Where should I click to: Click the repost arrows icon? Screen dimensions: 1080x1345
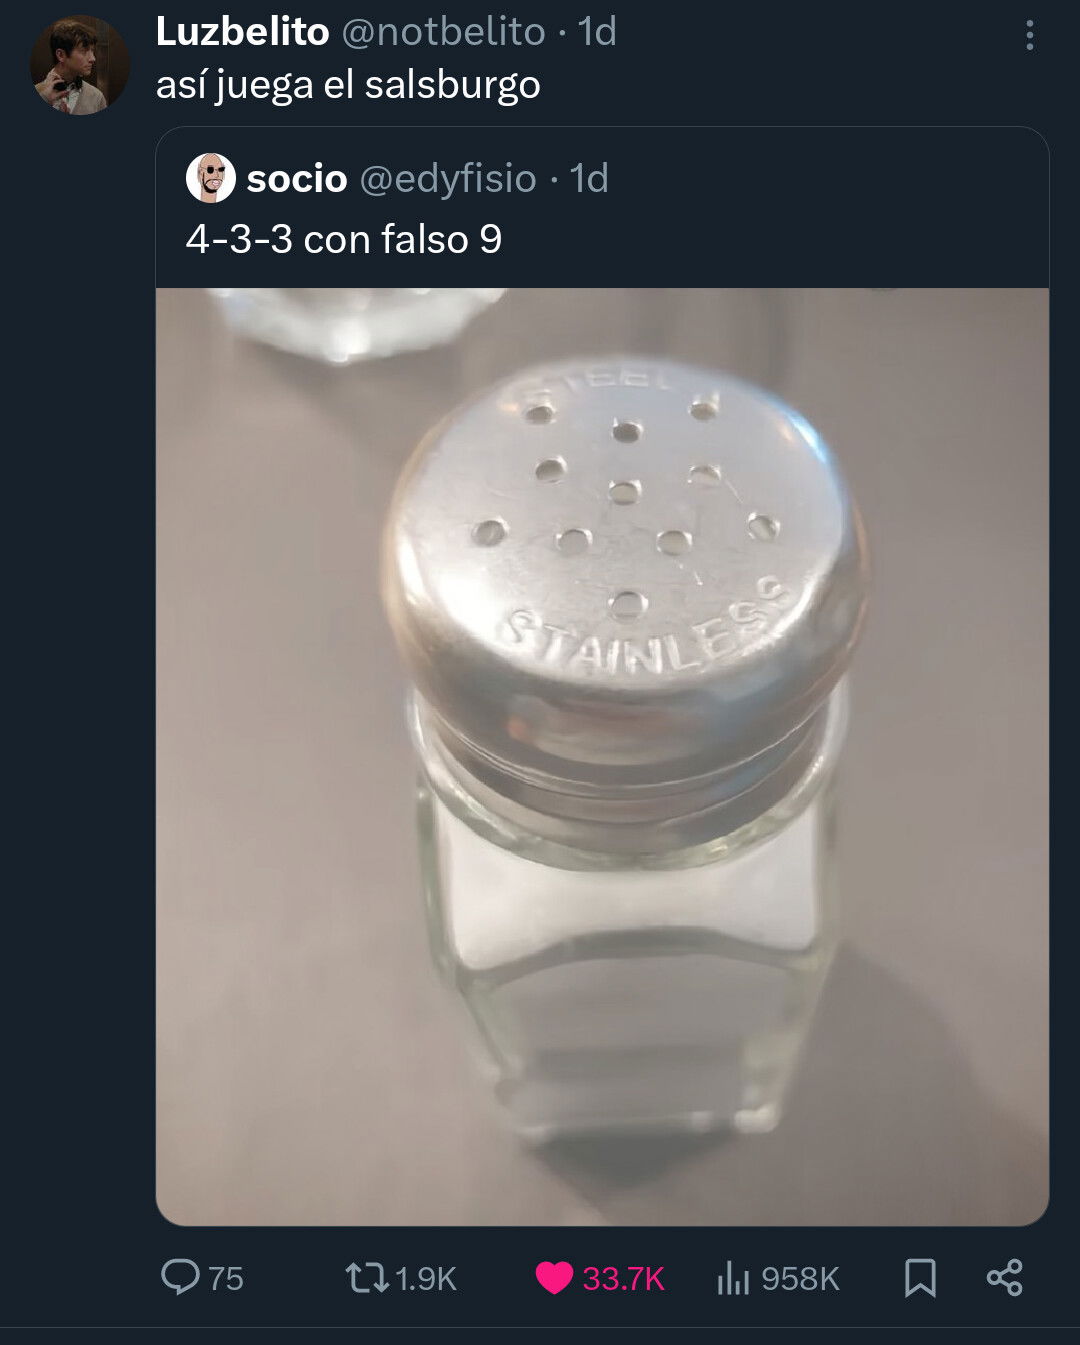tap(366, 1277)
